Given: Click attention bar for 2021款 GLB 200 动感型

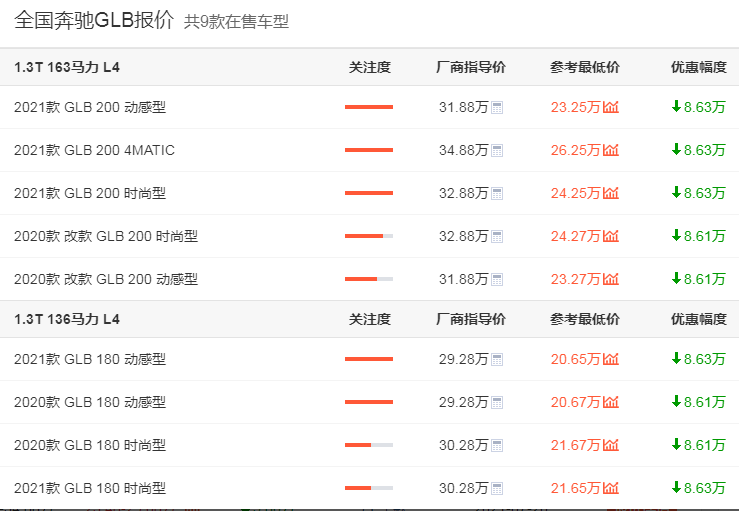Looking at the screenshot, I should coord(369,107).
